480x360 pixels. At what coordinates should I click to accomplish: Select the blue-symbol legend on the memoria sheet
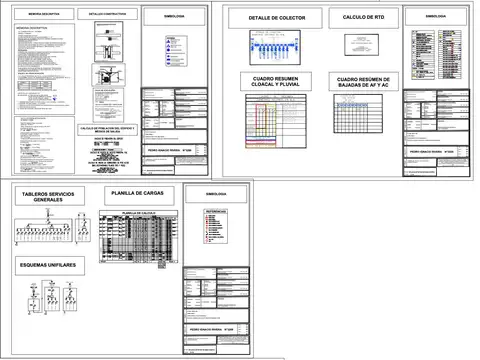[x=176, y=51]
